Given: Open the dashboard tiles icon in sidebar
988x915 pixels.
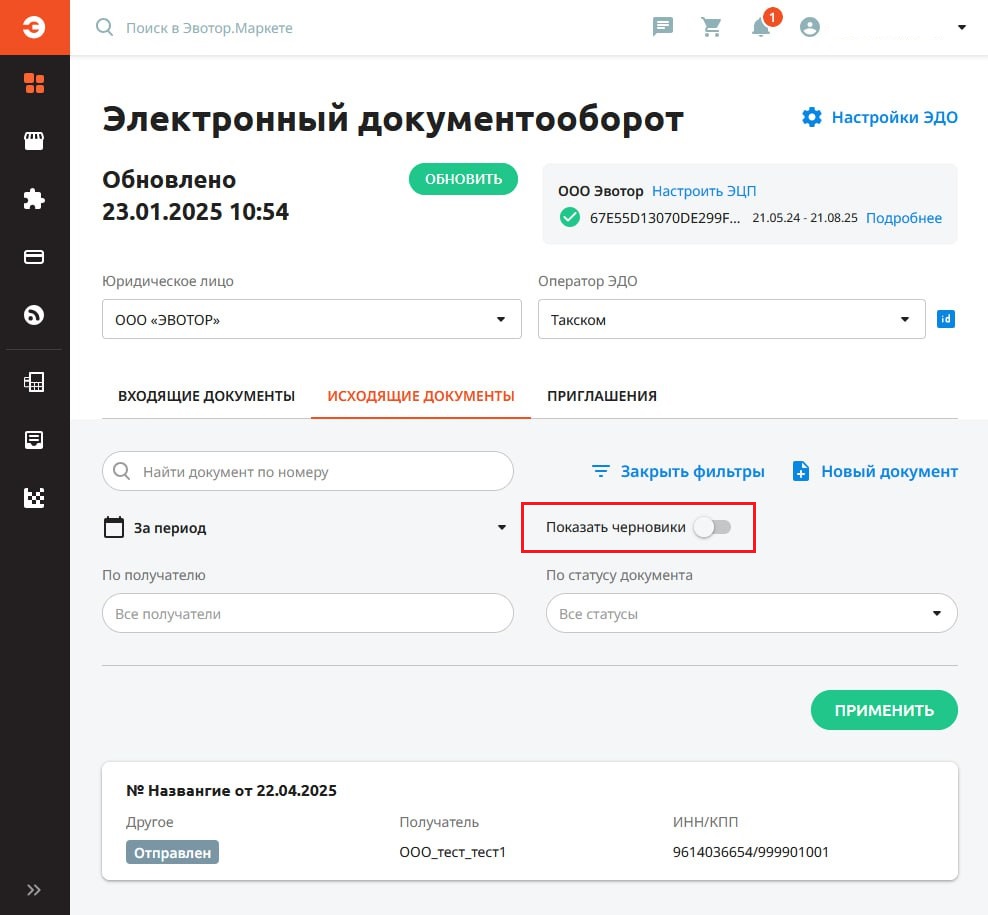Looking at the screenshot, I should [34, 83].
